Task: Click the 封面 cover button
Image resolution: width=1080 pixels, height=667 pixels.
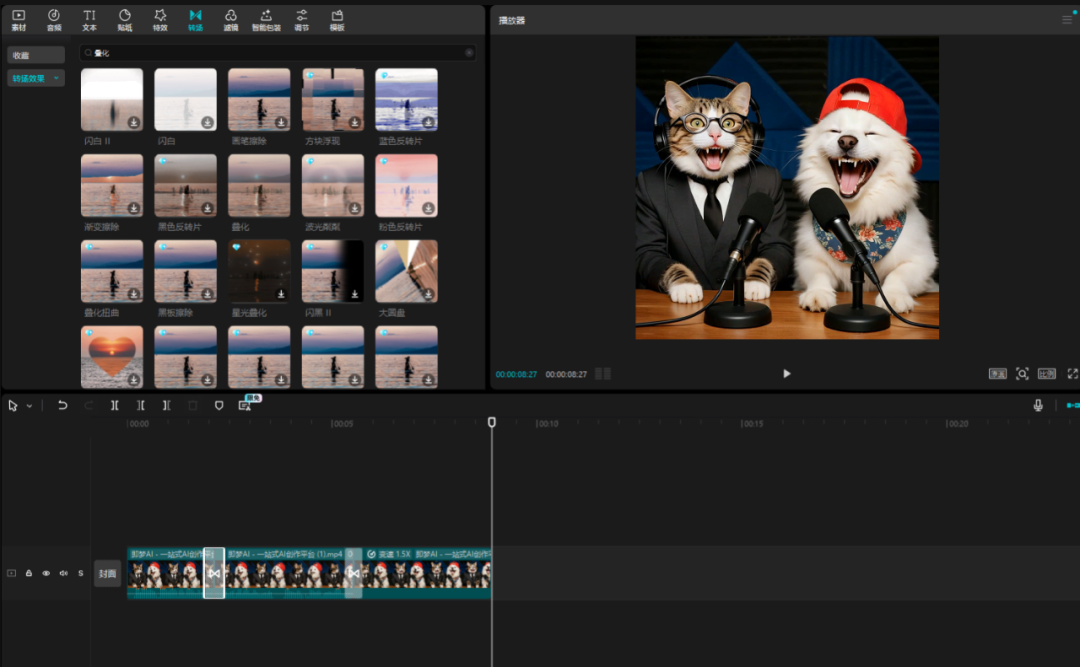Action: coord(107,574)
